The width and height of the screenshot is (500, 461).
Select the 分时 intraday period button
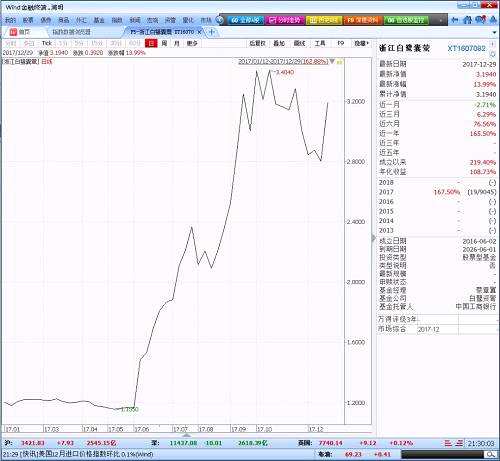point(10,43)
